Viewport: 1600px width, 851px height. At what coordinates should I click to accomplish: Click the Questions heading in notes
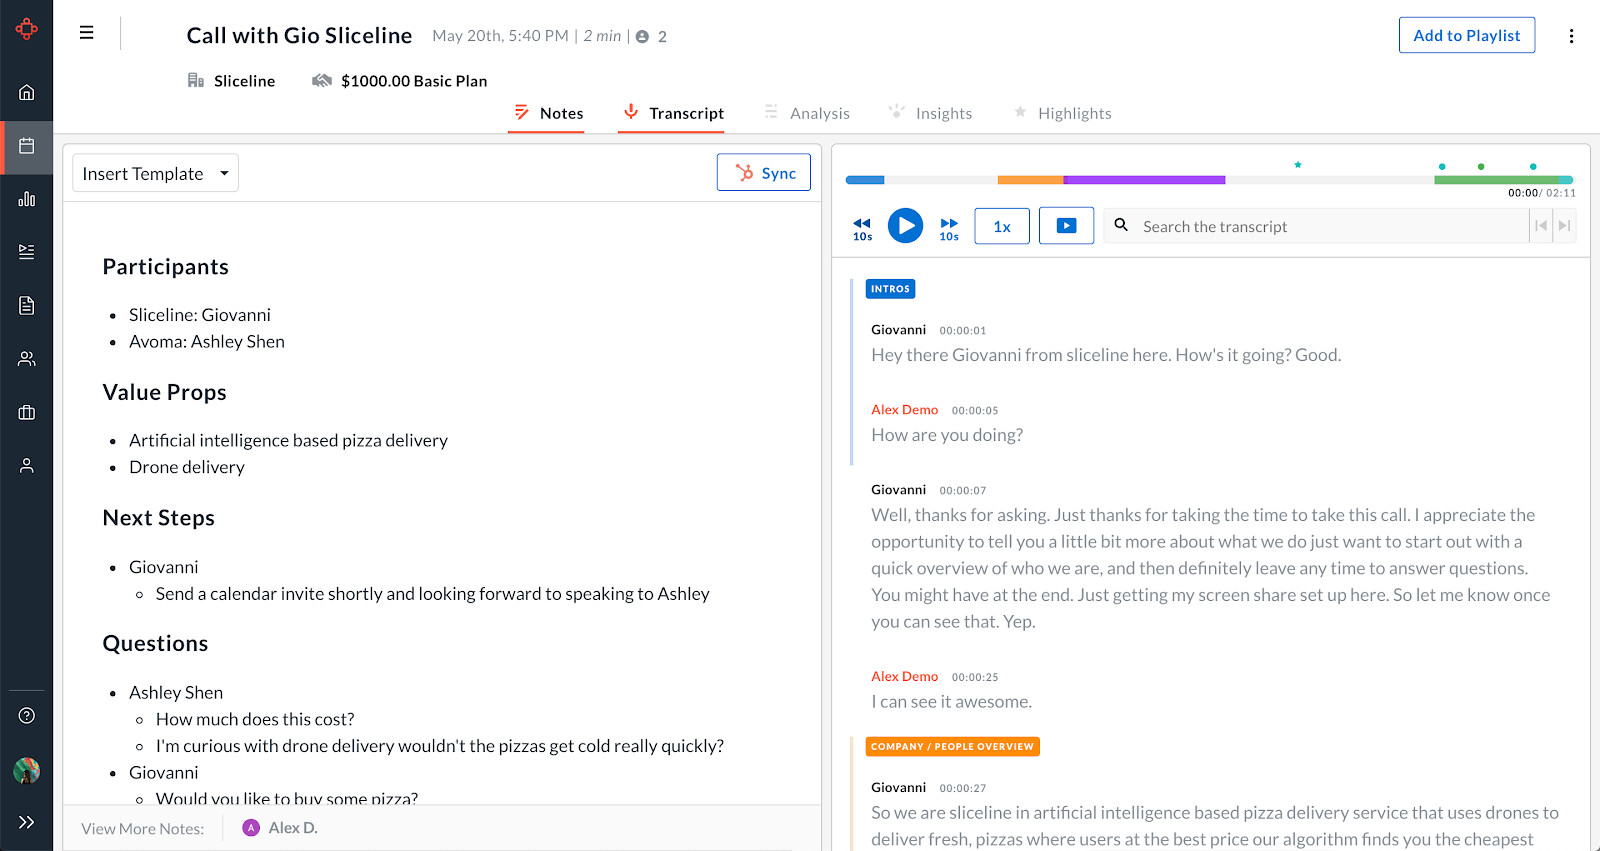155,643
